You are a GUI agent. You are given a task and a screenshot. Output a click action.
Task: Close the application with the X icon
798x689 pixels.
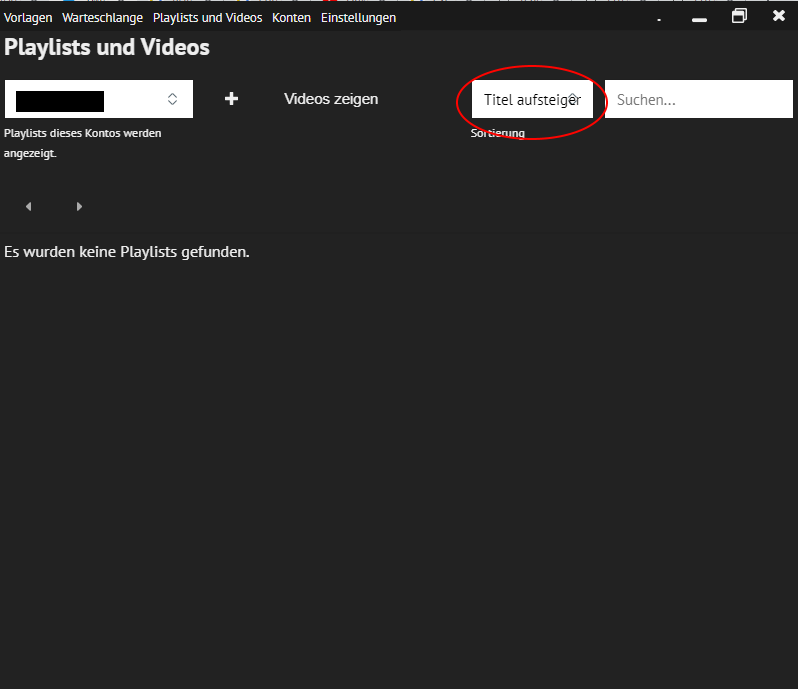[779, 16]
